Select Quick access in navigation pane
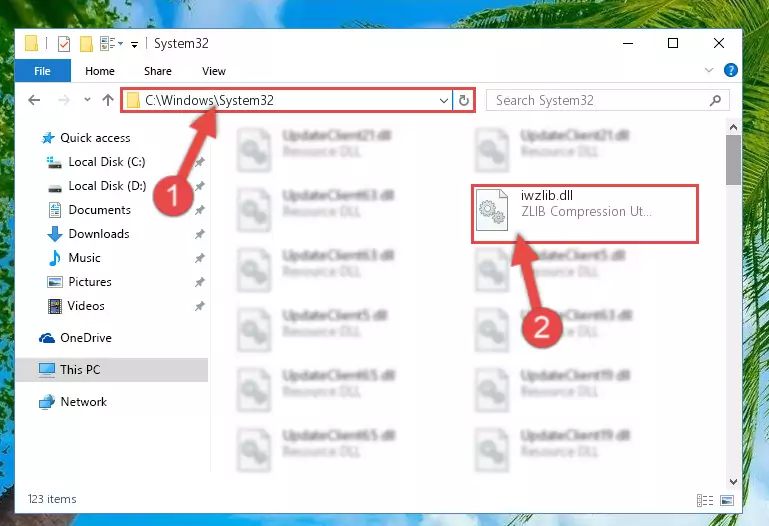 (x=95, y=138)
